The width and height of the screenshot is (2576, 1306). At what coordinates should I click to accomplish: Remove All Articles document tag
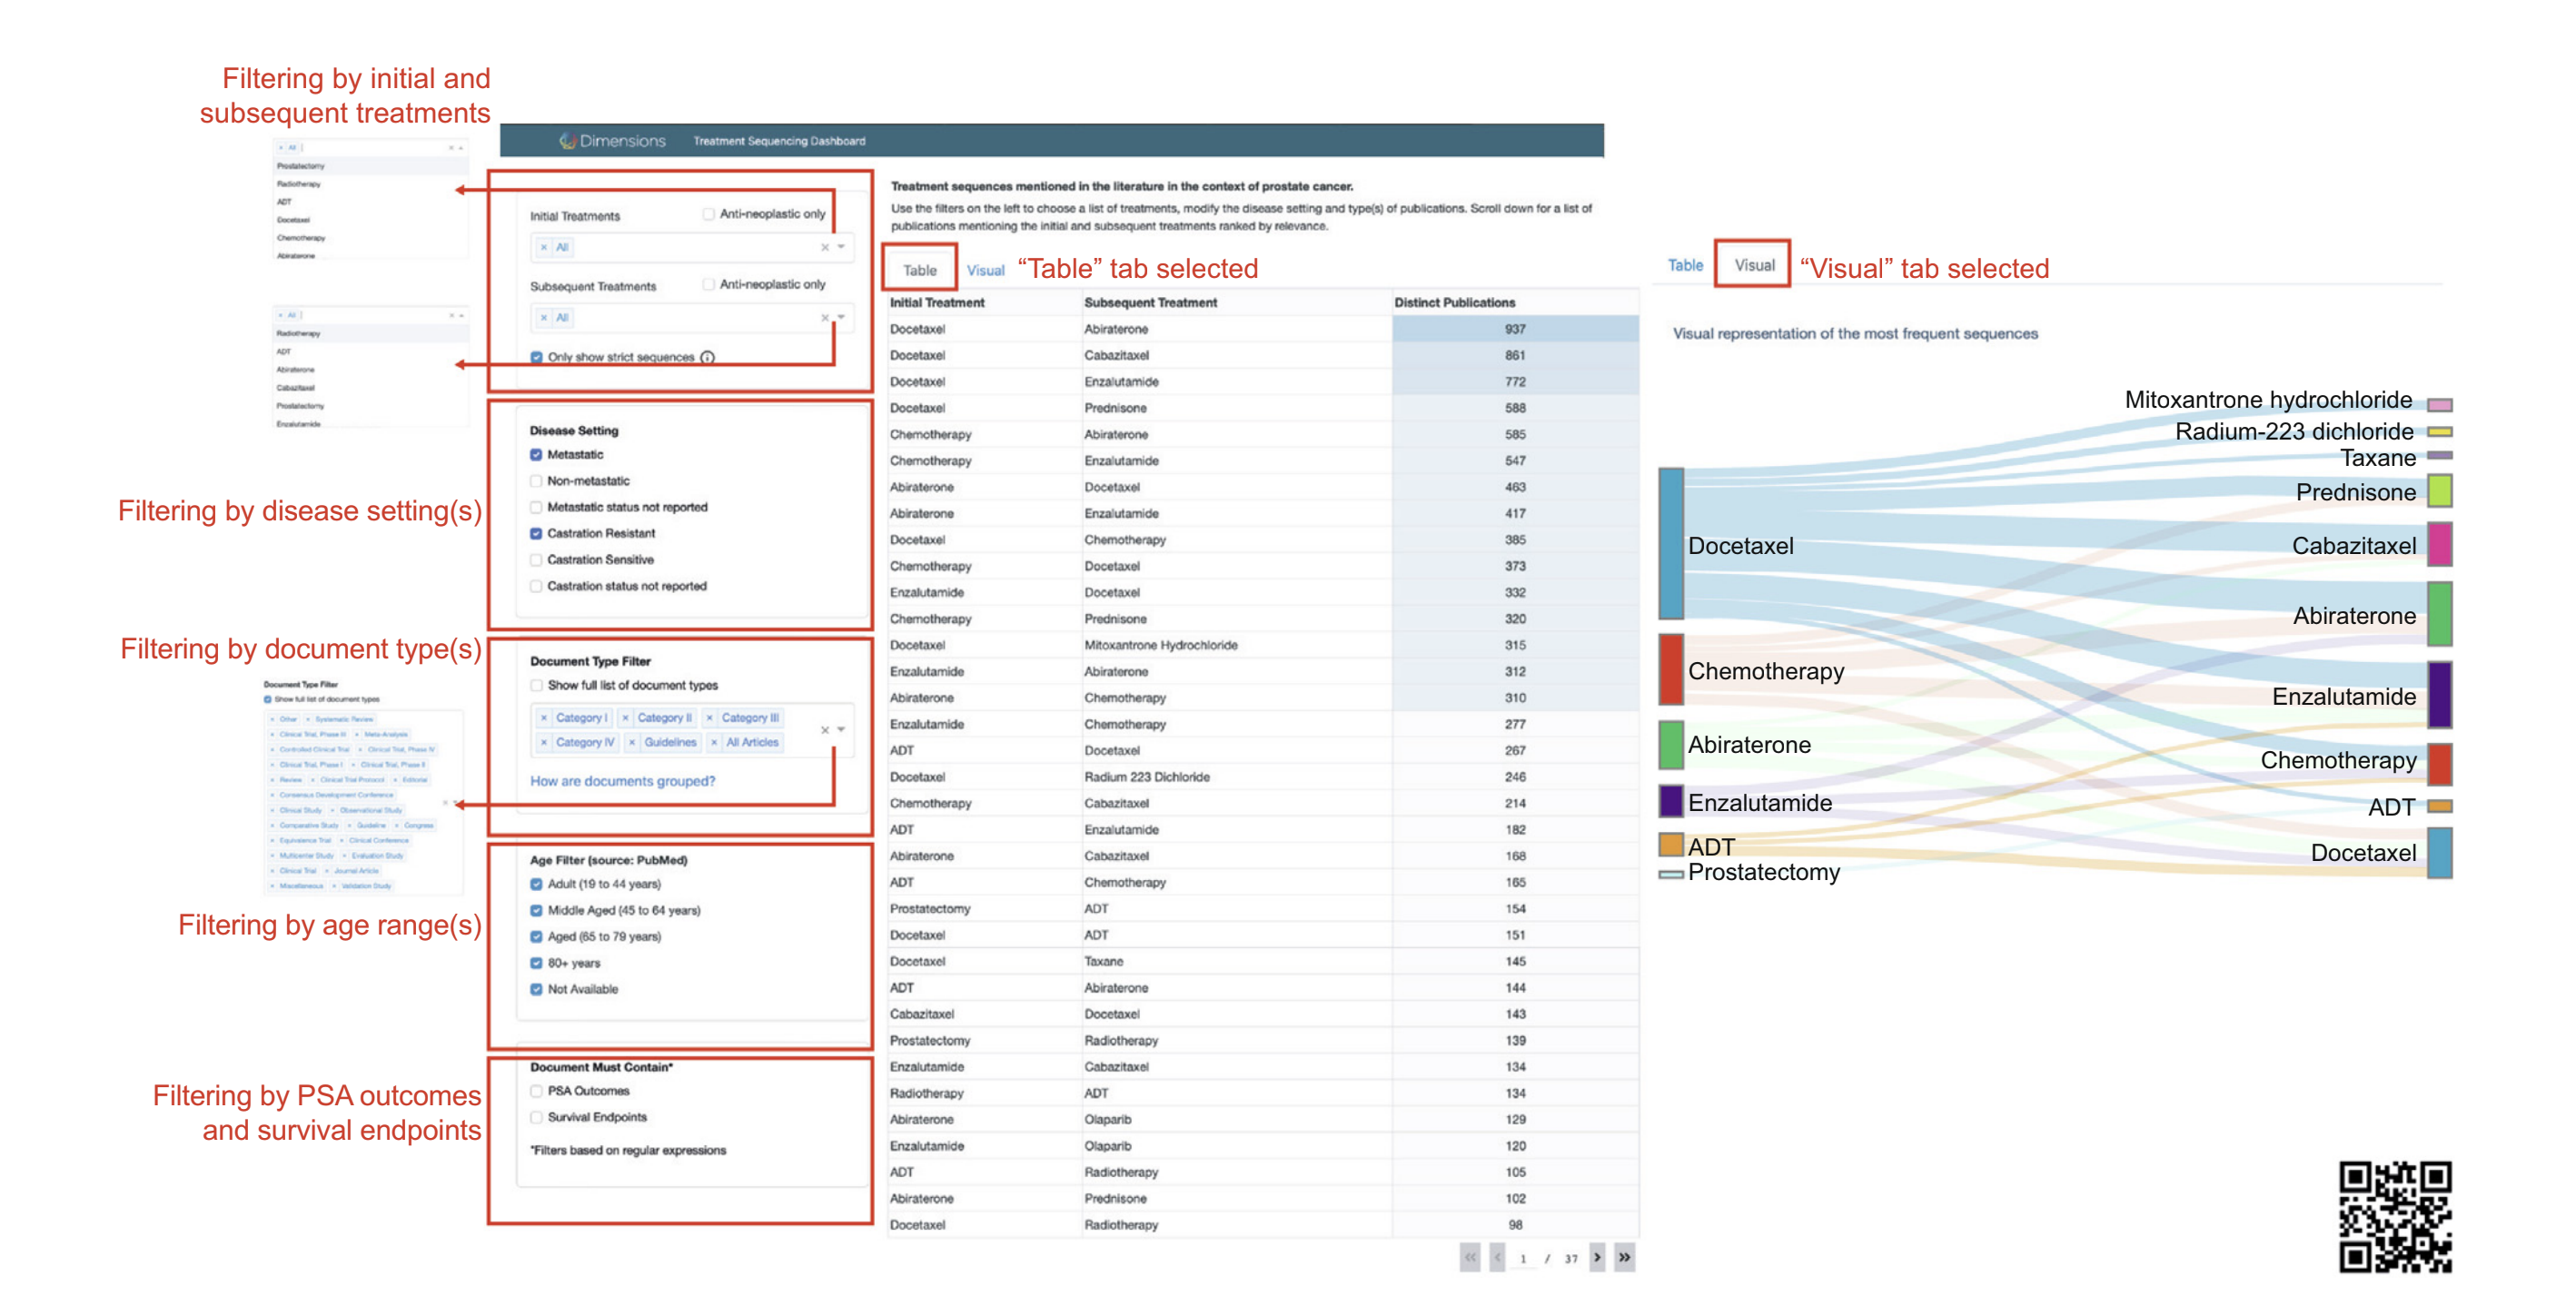coord(714,743)
